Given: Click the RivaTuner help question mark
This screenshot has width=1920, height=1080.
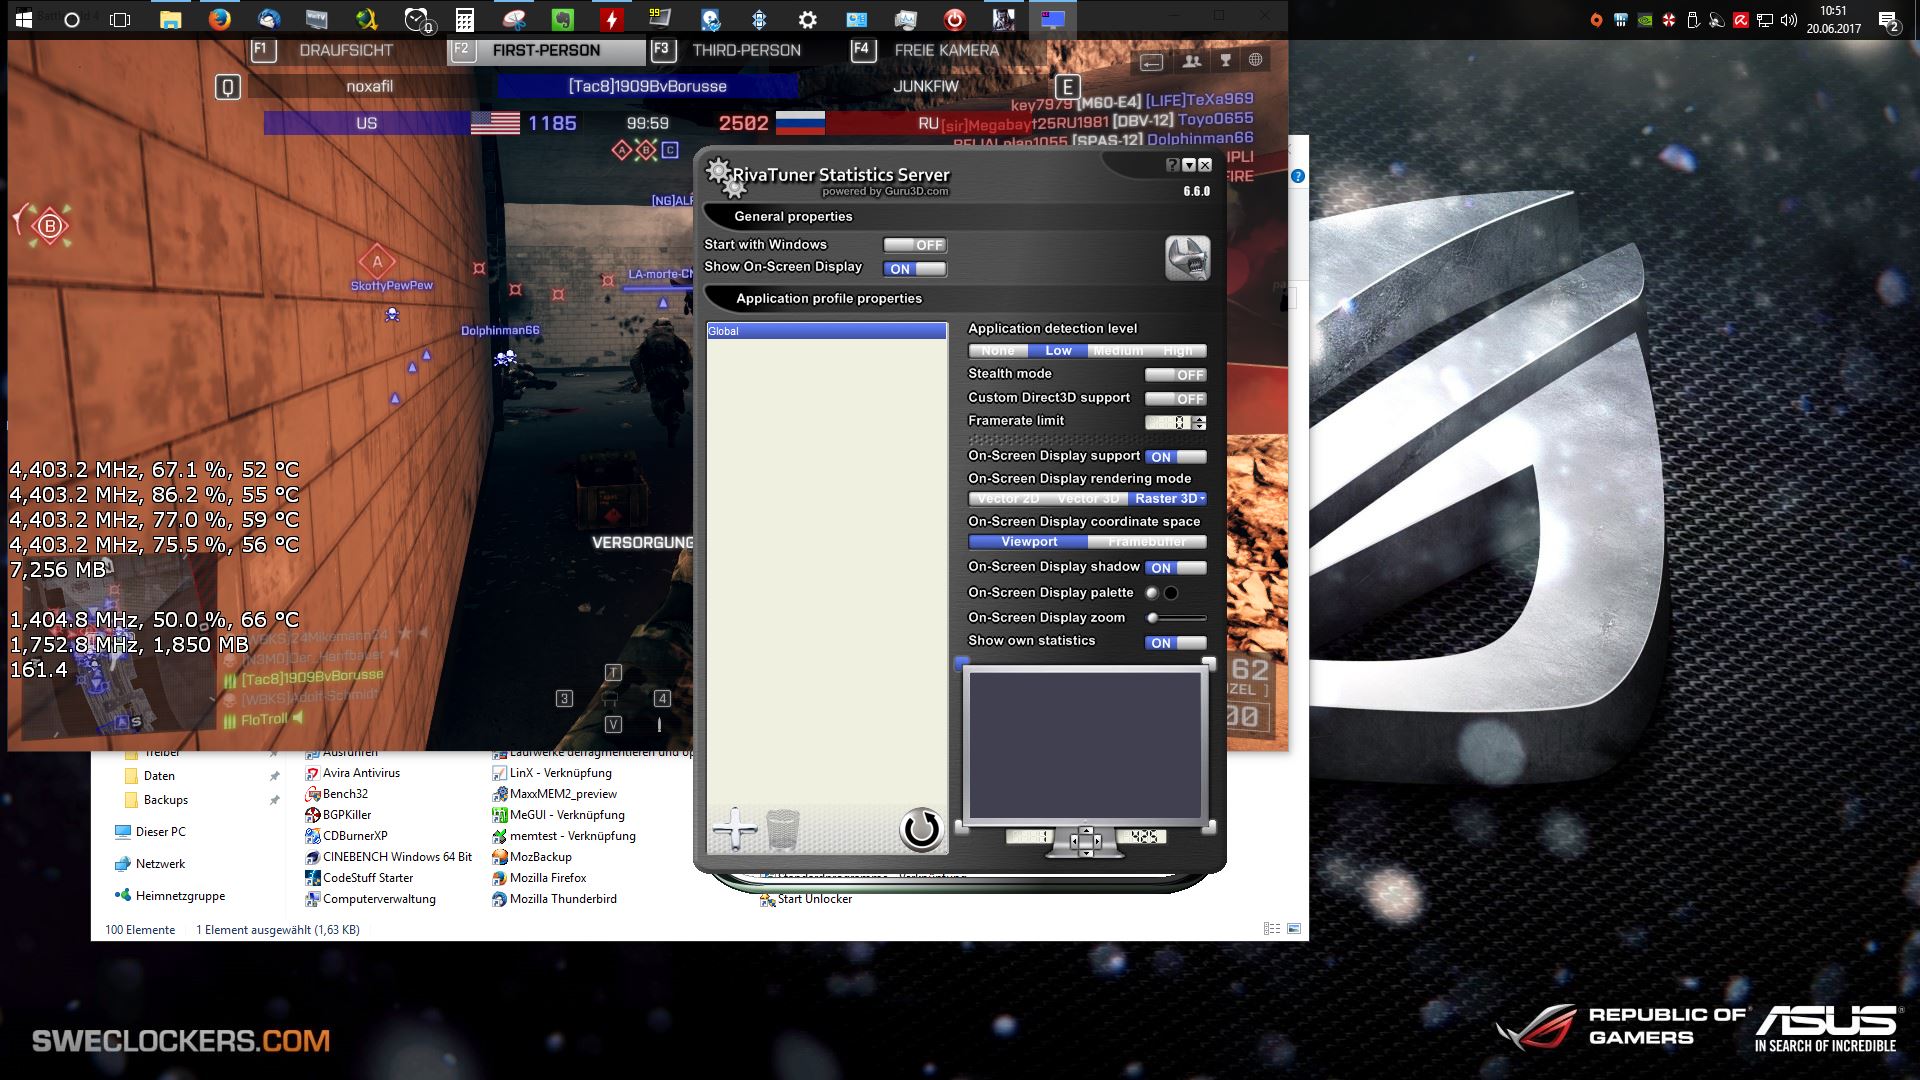Looking at the screenshot, I should click(1172, 165).
